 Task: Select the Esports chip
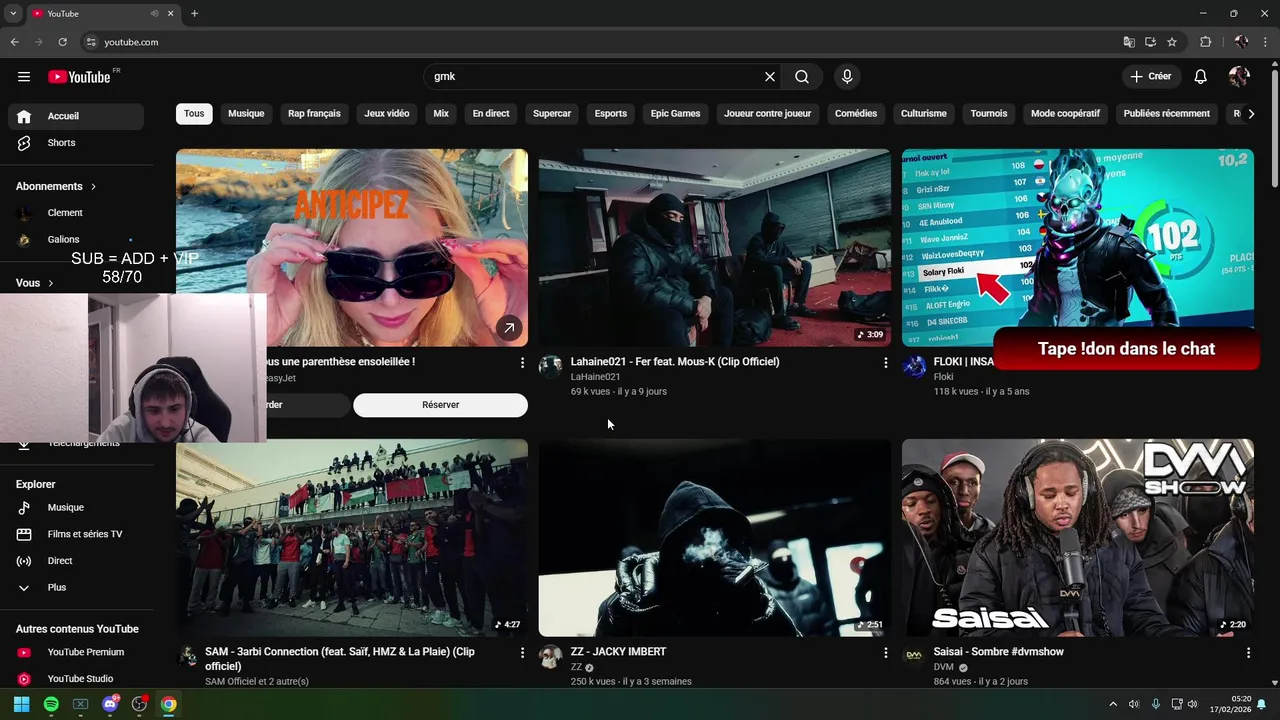pos(611,114)
